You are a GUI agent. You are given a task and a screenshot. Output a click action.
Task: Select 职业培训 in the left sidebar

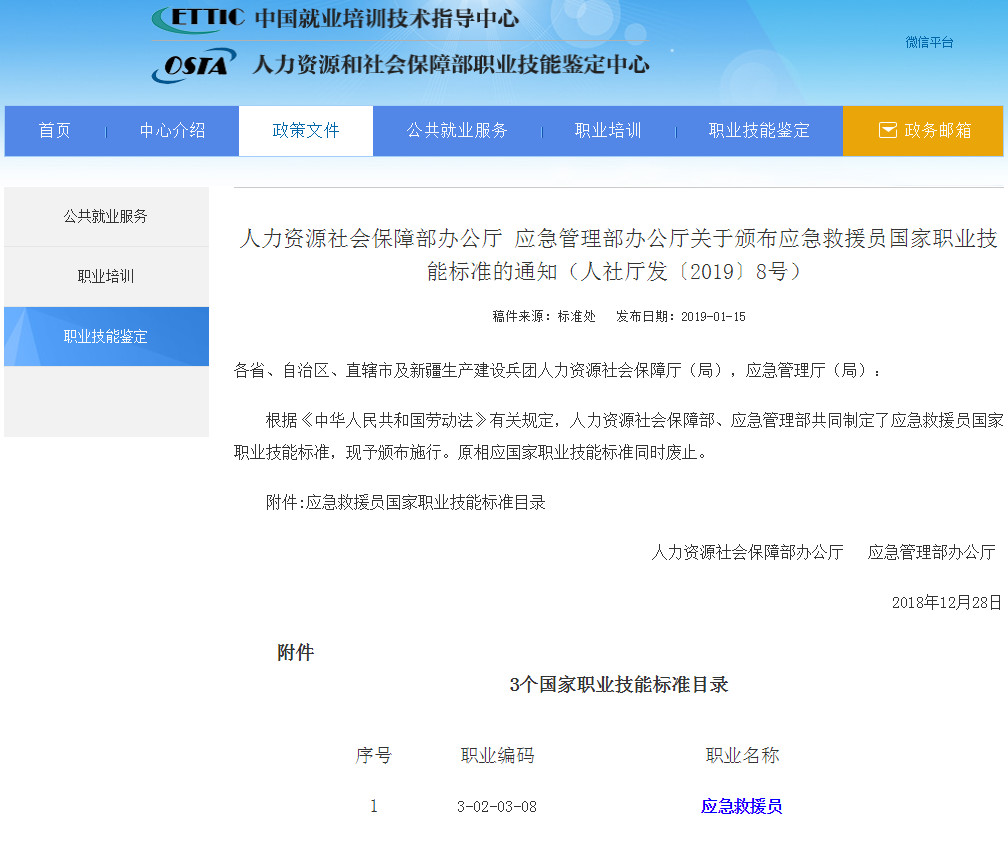106,276
